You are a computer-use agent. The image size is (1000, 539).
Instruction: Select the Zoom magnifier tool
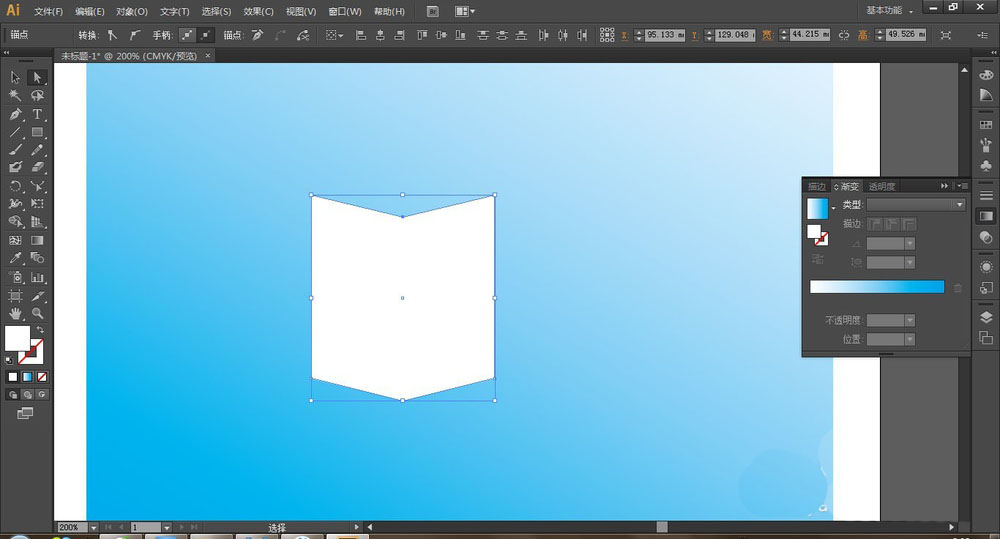click(x=37, y=313)
